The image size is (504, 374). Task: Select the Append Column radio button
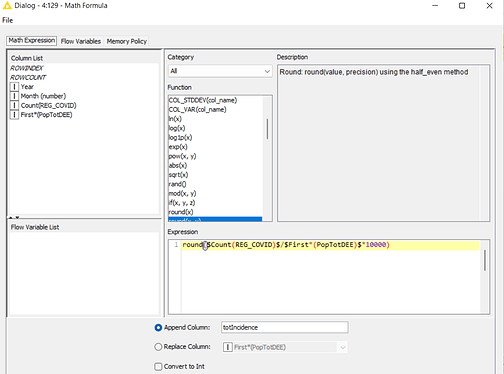coord(158,328)
